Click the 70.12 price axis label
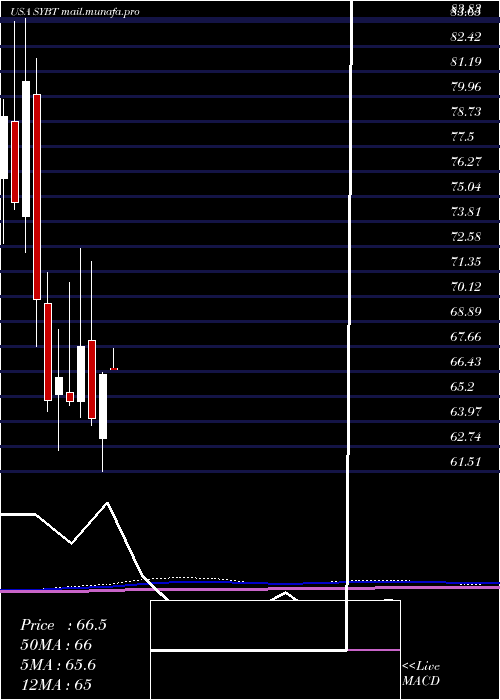The width and height of the screenshot is (500, 700). tap(466, 287)
